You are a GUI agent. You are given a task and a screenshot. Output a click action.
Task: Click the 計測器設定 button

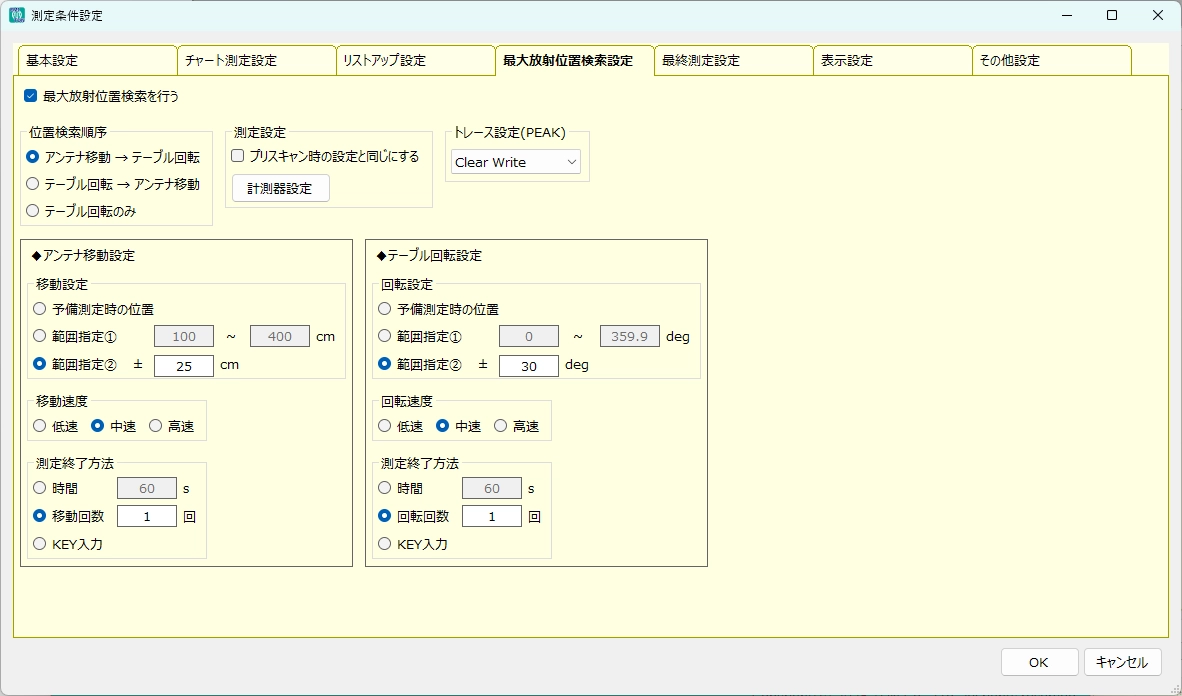coord(280,188)
